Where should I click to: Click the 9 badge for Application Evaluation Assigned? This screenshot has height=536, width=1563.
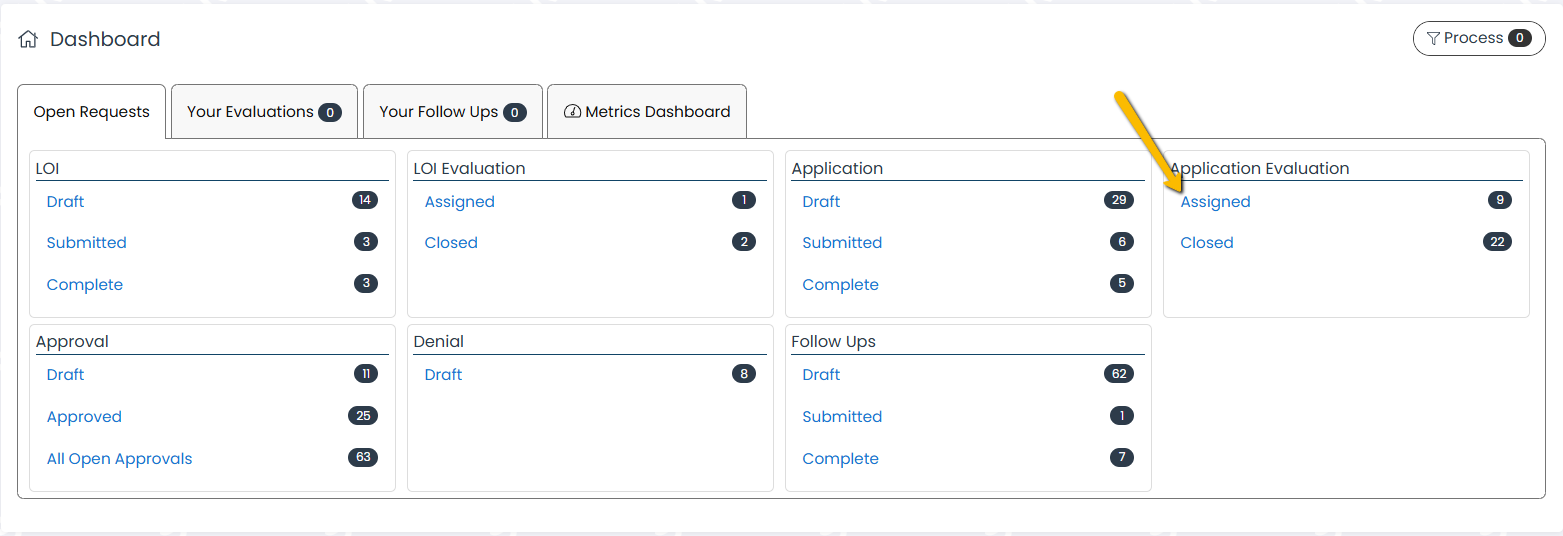(1500, 200)
